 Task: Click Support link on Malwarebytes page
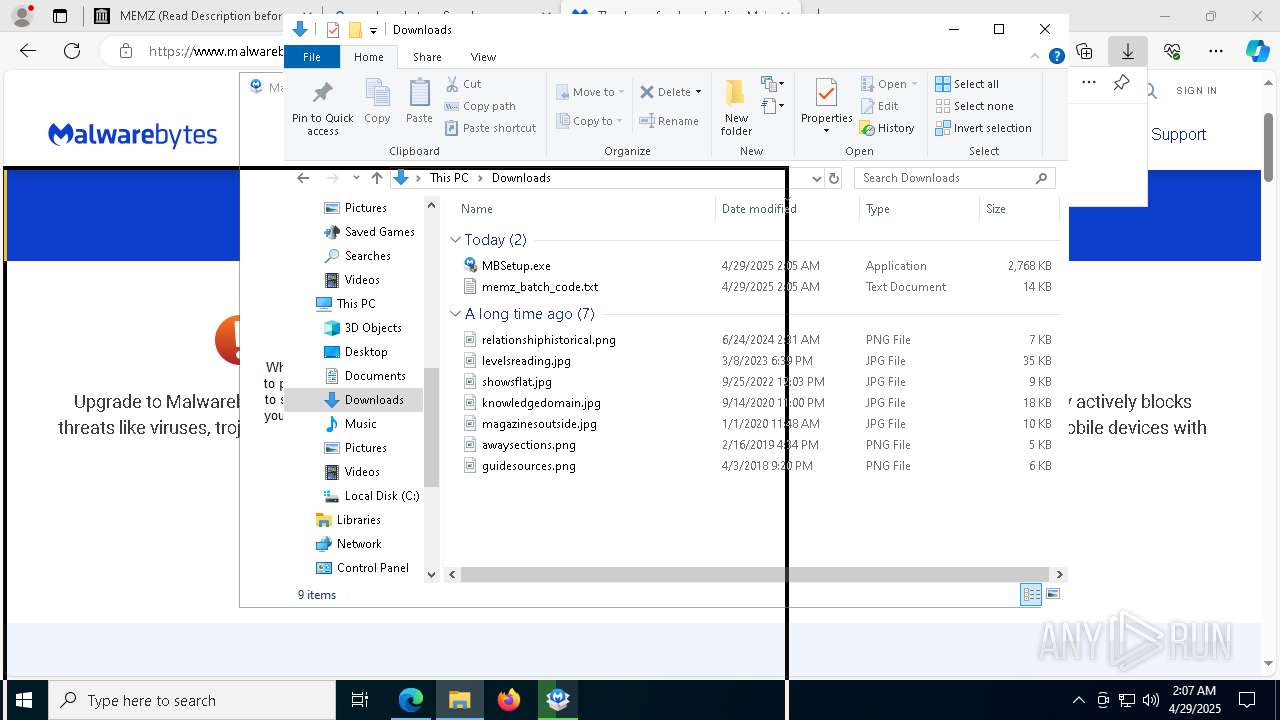click(1178, 134)
